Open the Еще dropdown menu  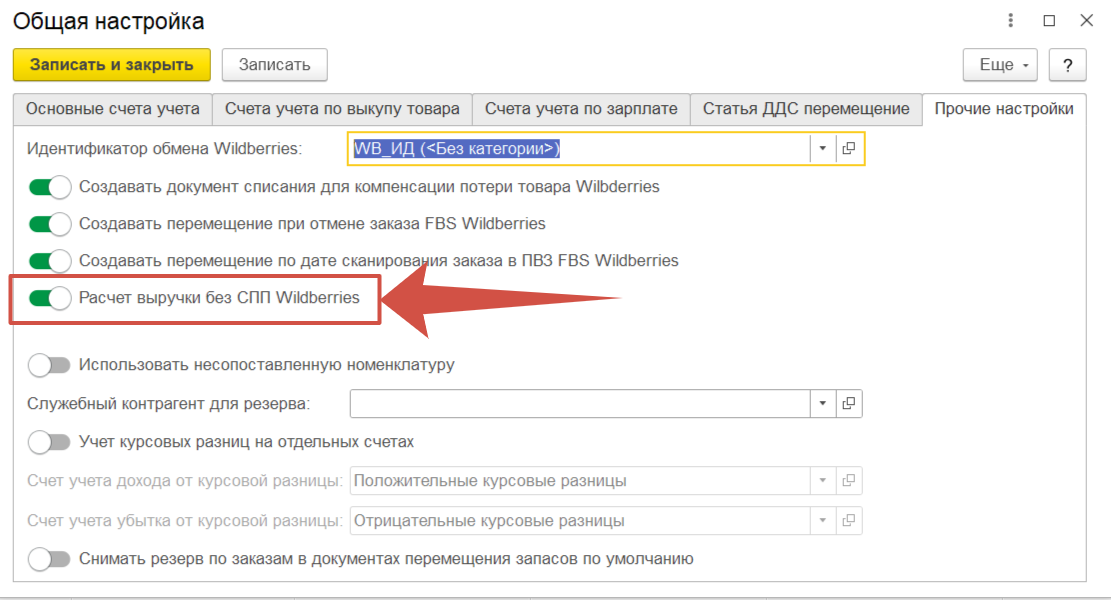tap(1000, 65)
